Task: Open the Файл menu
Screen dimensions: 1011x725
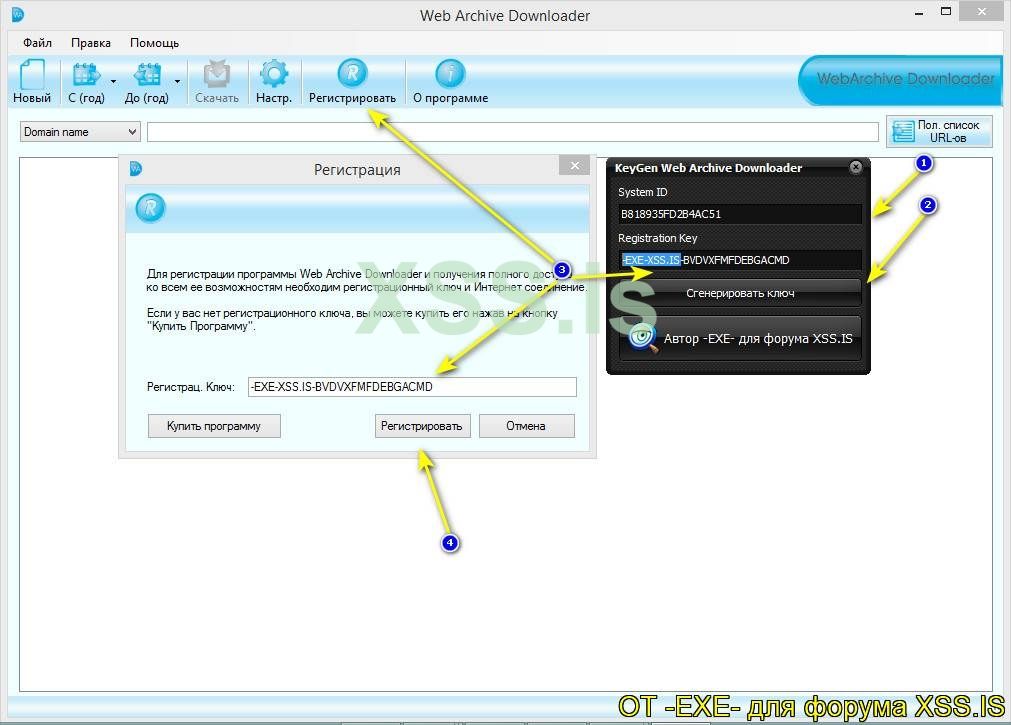Action: click(37, 43)
